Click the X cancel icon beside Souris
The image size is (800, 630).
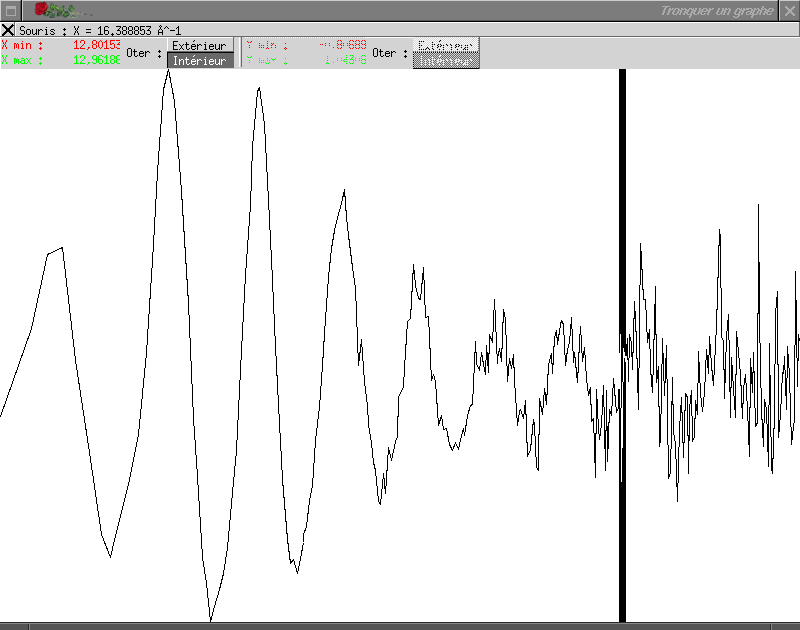coord(8,30)
